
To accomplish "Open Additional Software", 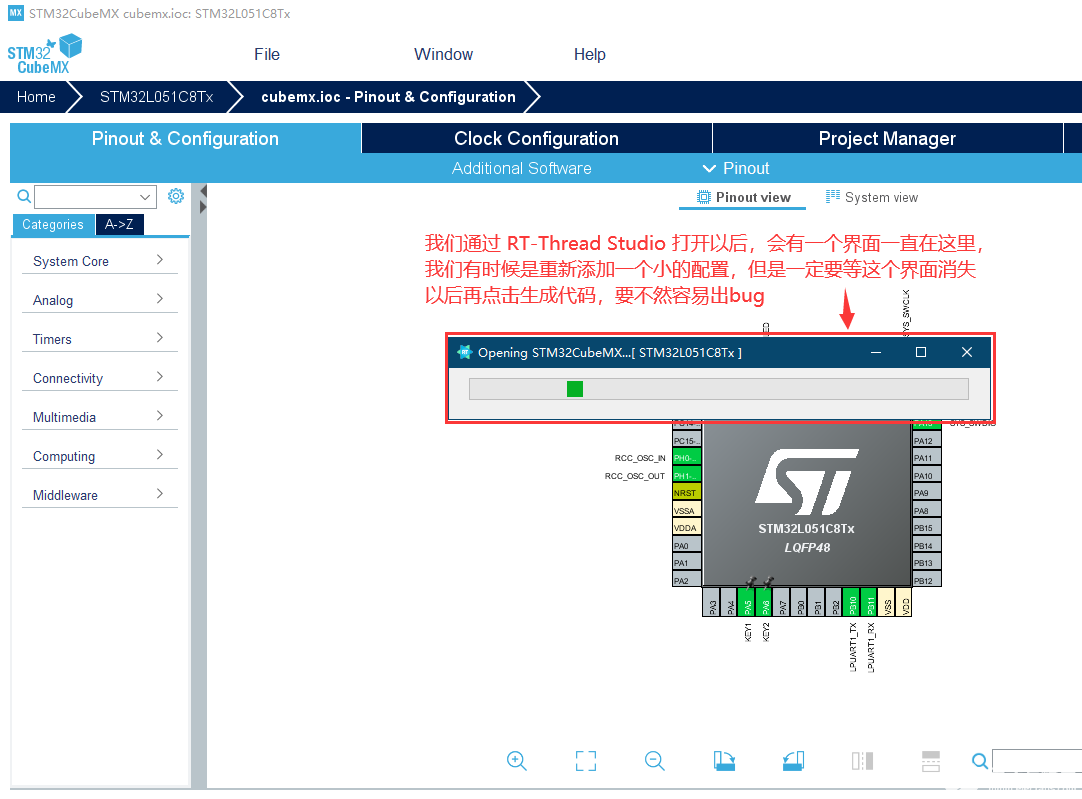I will click(522, 168).
